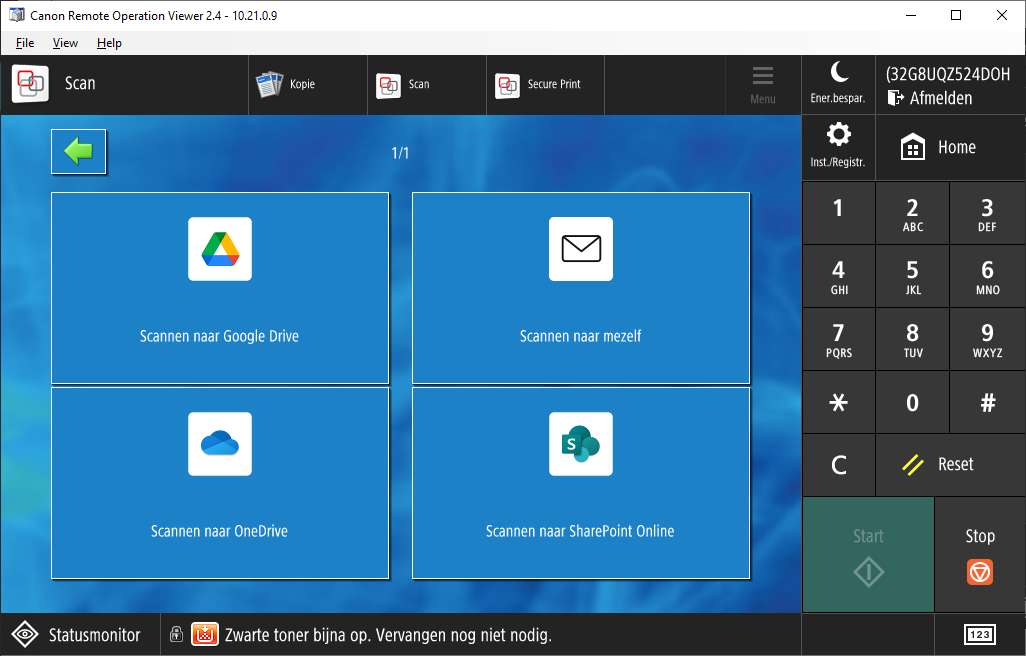
Task: Open Scannen naar Google Drive tile
Action: [x=220, y=288]
